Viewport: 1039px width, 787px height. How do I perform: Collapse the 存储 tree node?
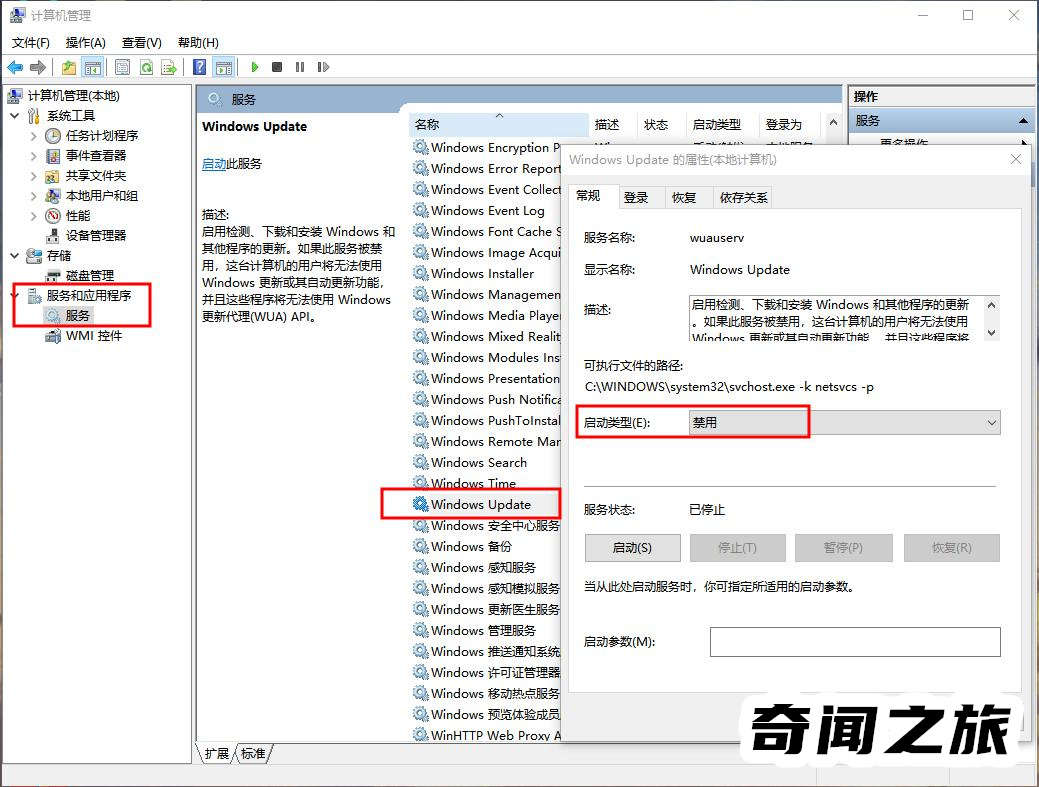point(15,256)
